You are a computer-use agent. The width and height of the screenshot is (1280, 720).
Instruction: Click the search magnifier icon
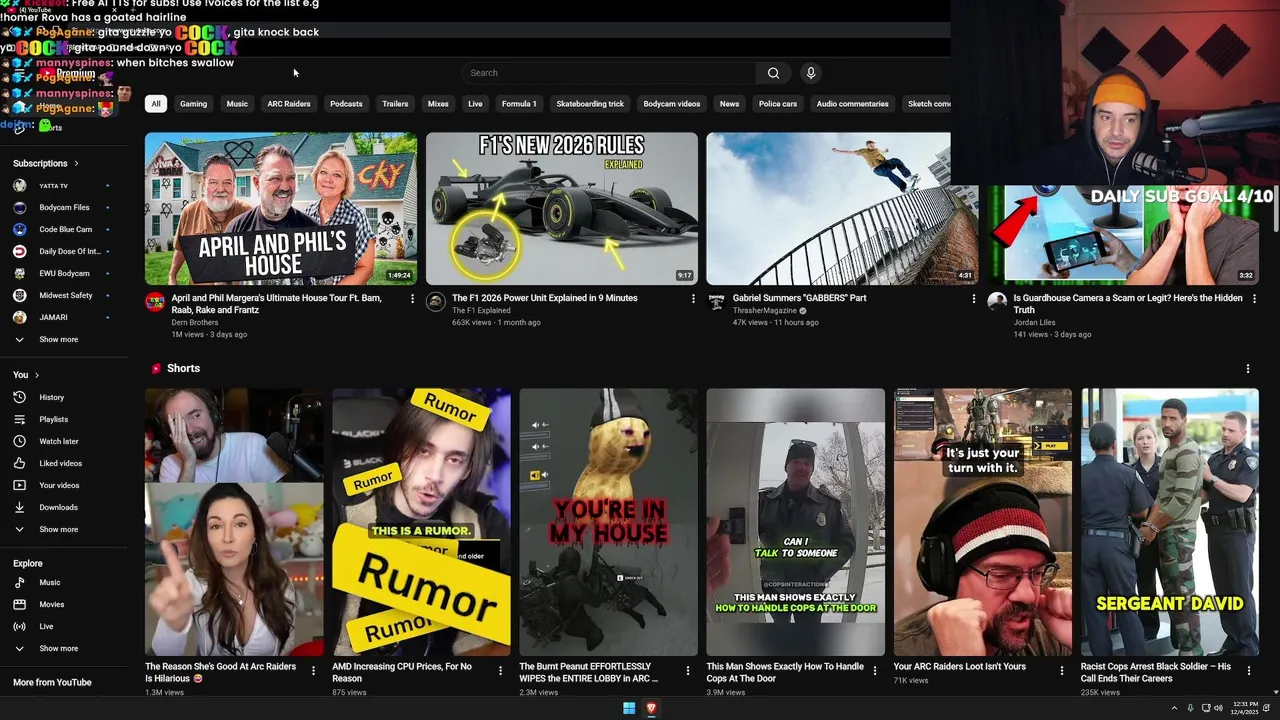773,73
